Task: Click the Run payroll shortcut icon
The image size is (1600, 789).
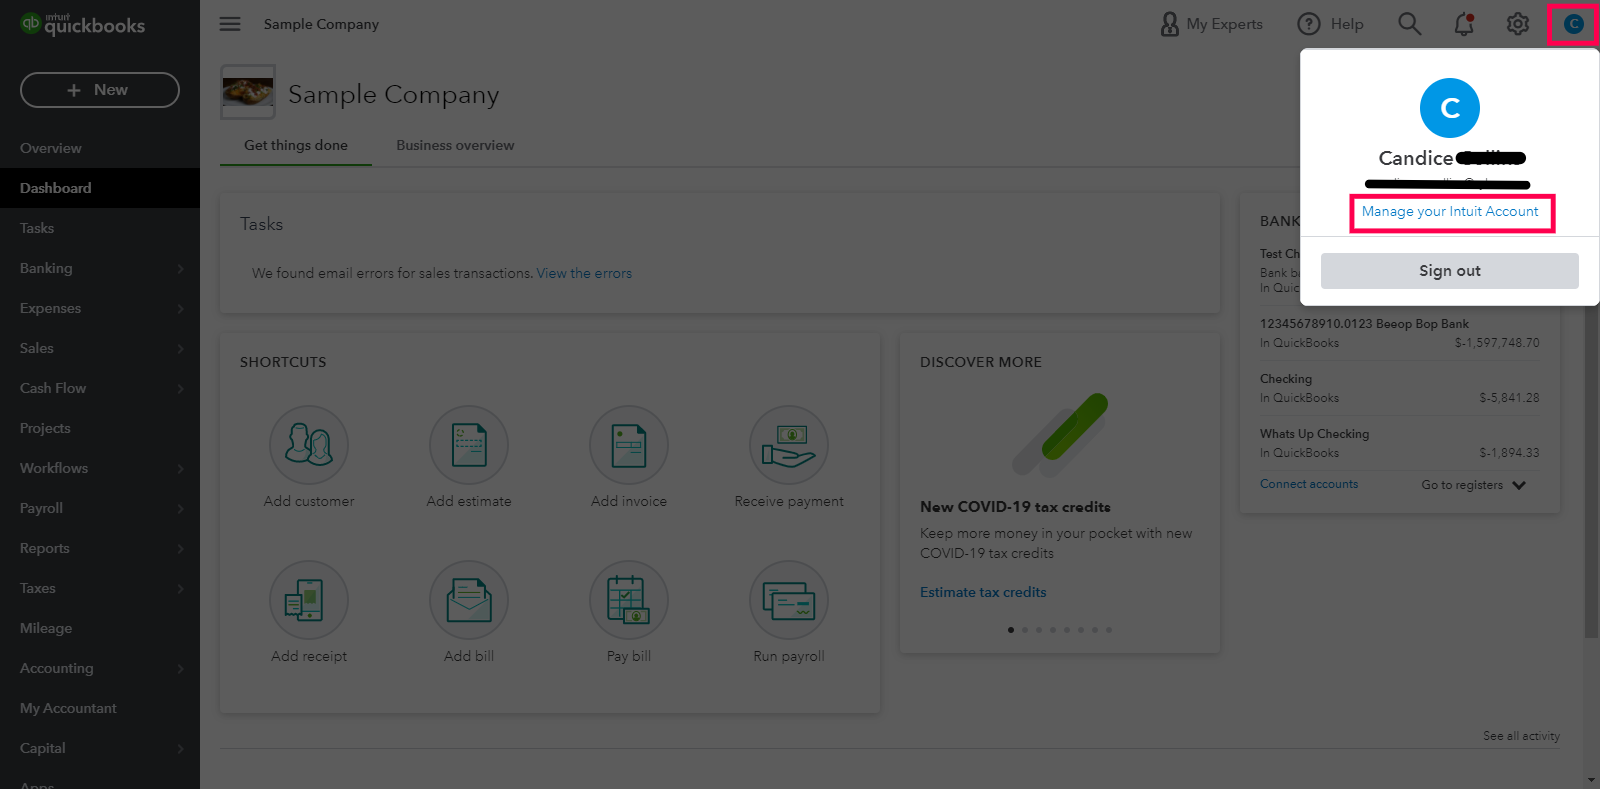Action: tap(789, 600)
